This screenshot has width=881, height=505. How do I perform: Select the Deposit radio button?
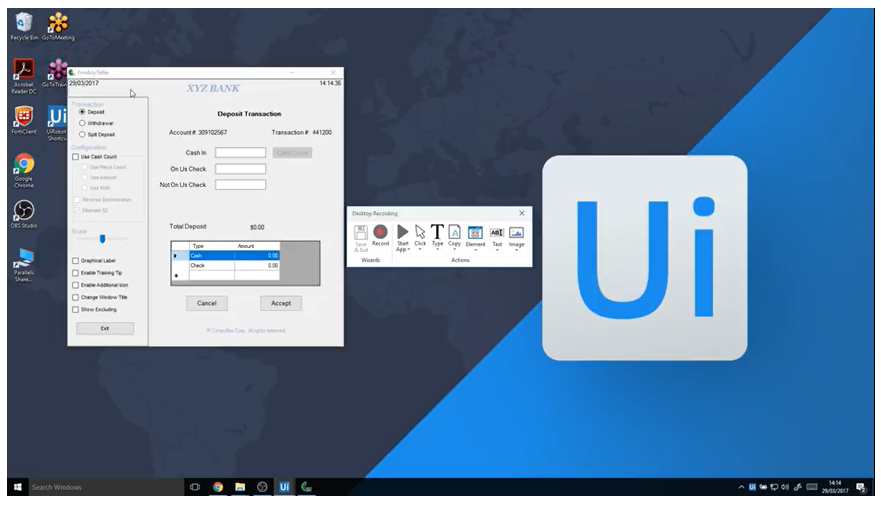pyautogui.click(x=82, y=112)
